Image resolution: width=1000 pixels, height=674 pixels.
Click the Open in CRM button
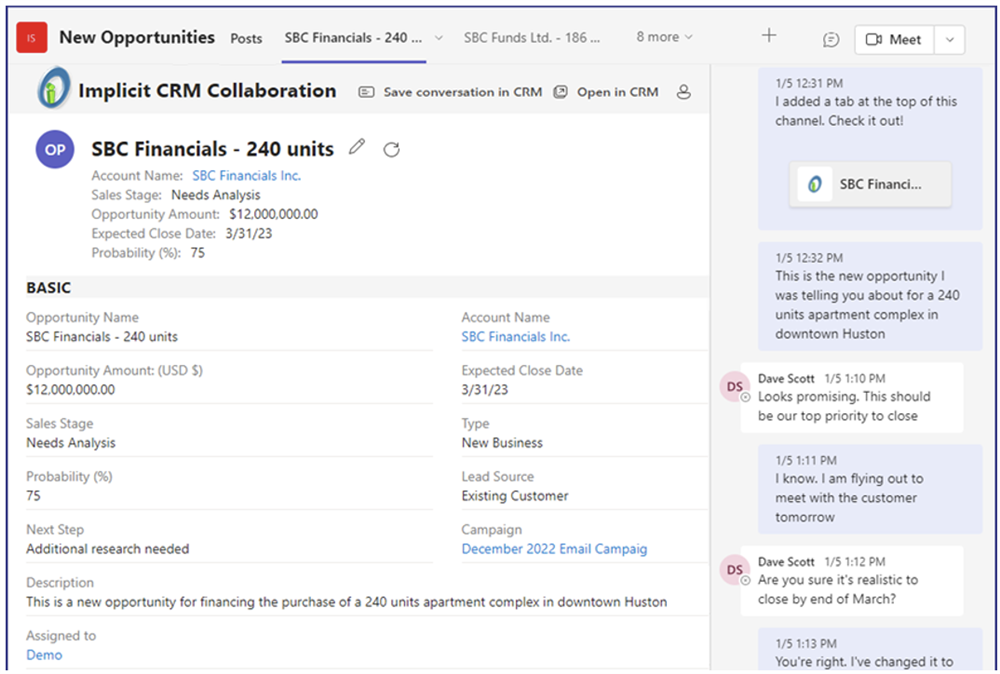click(x=607, y=92)
